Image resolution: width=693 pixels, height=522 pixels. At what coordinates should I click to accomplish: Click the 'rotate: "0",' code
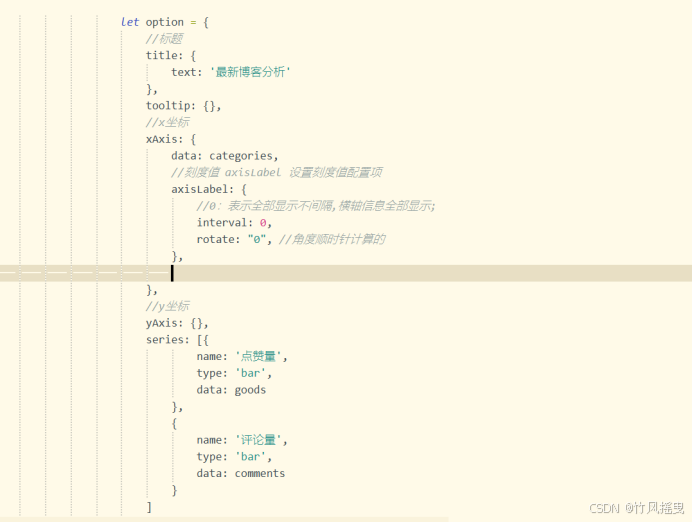[x=234, y=240]
